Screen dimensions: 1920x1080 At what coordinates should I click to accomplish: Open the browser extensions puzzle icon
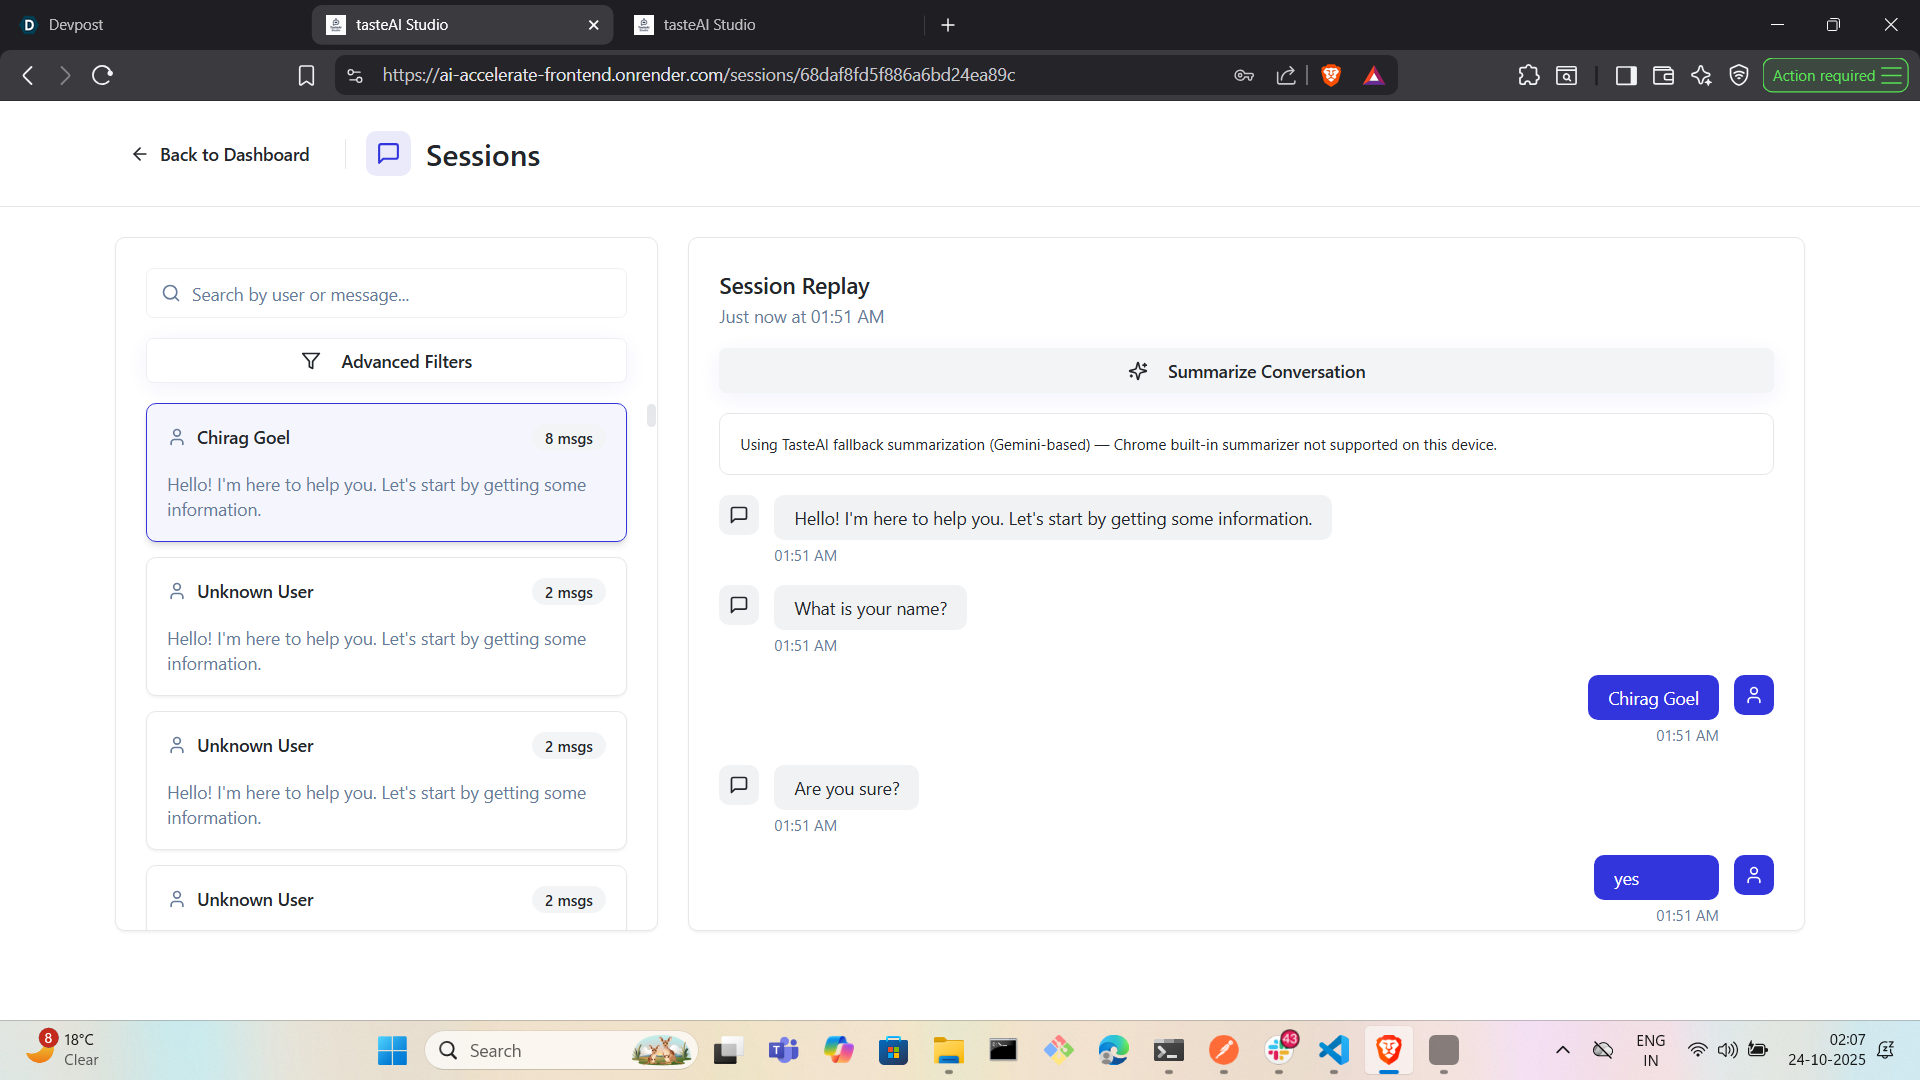pos(1528,75)
